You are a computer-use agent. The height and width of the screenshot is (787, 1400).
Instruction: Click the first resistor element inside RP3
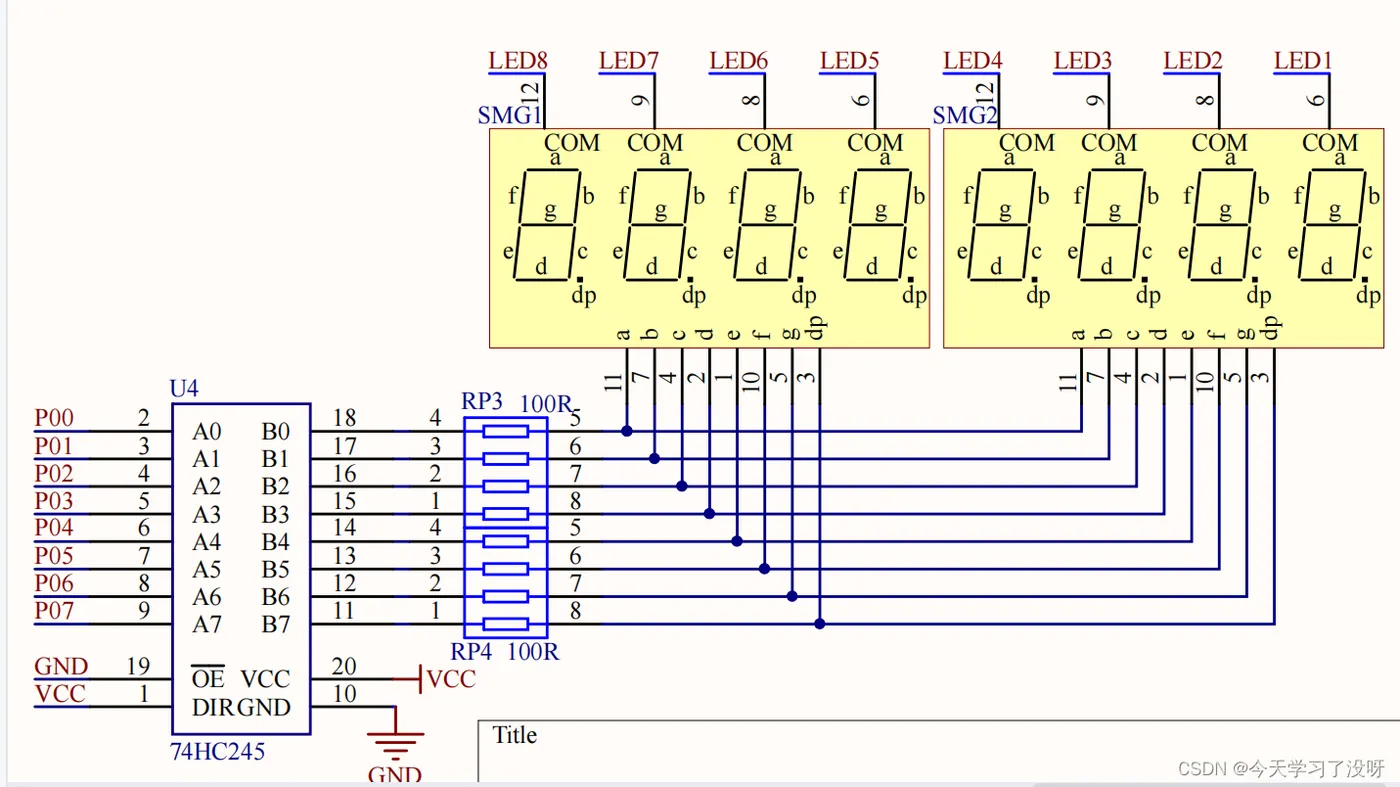[505, 430]
